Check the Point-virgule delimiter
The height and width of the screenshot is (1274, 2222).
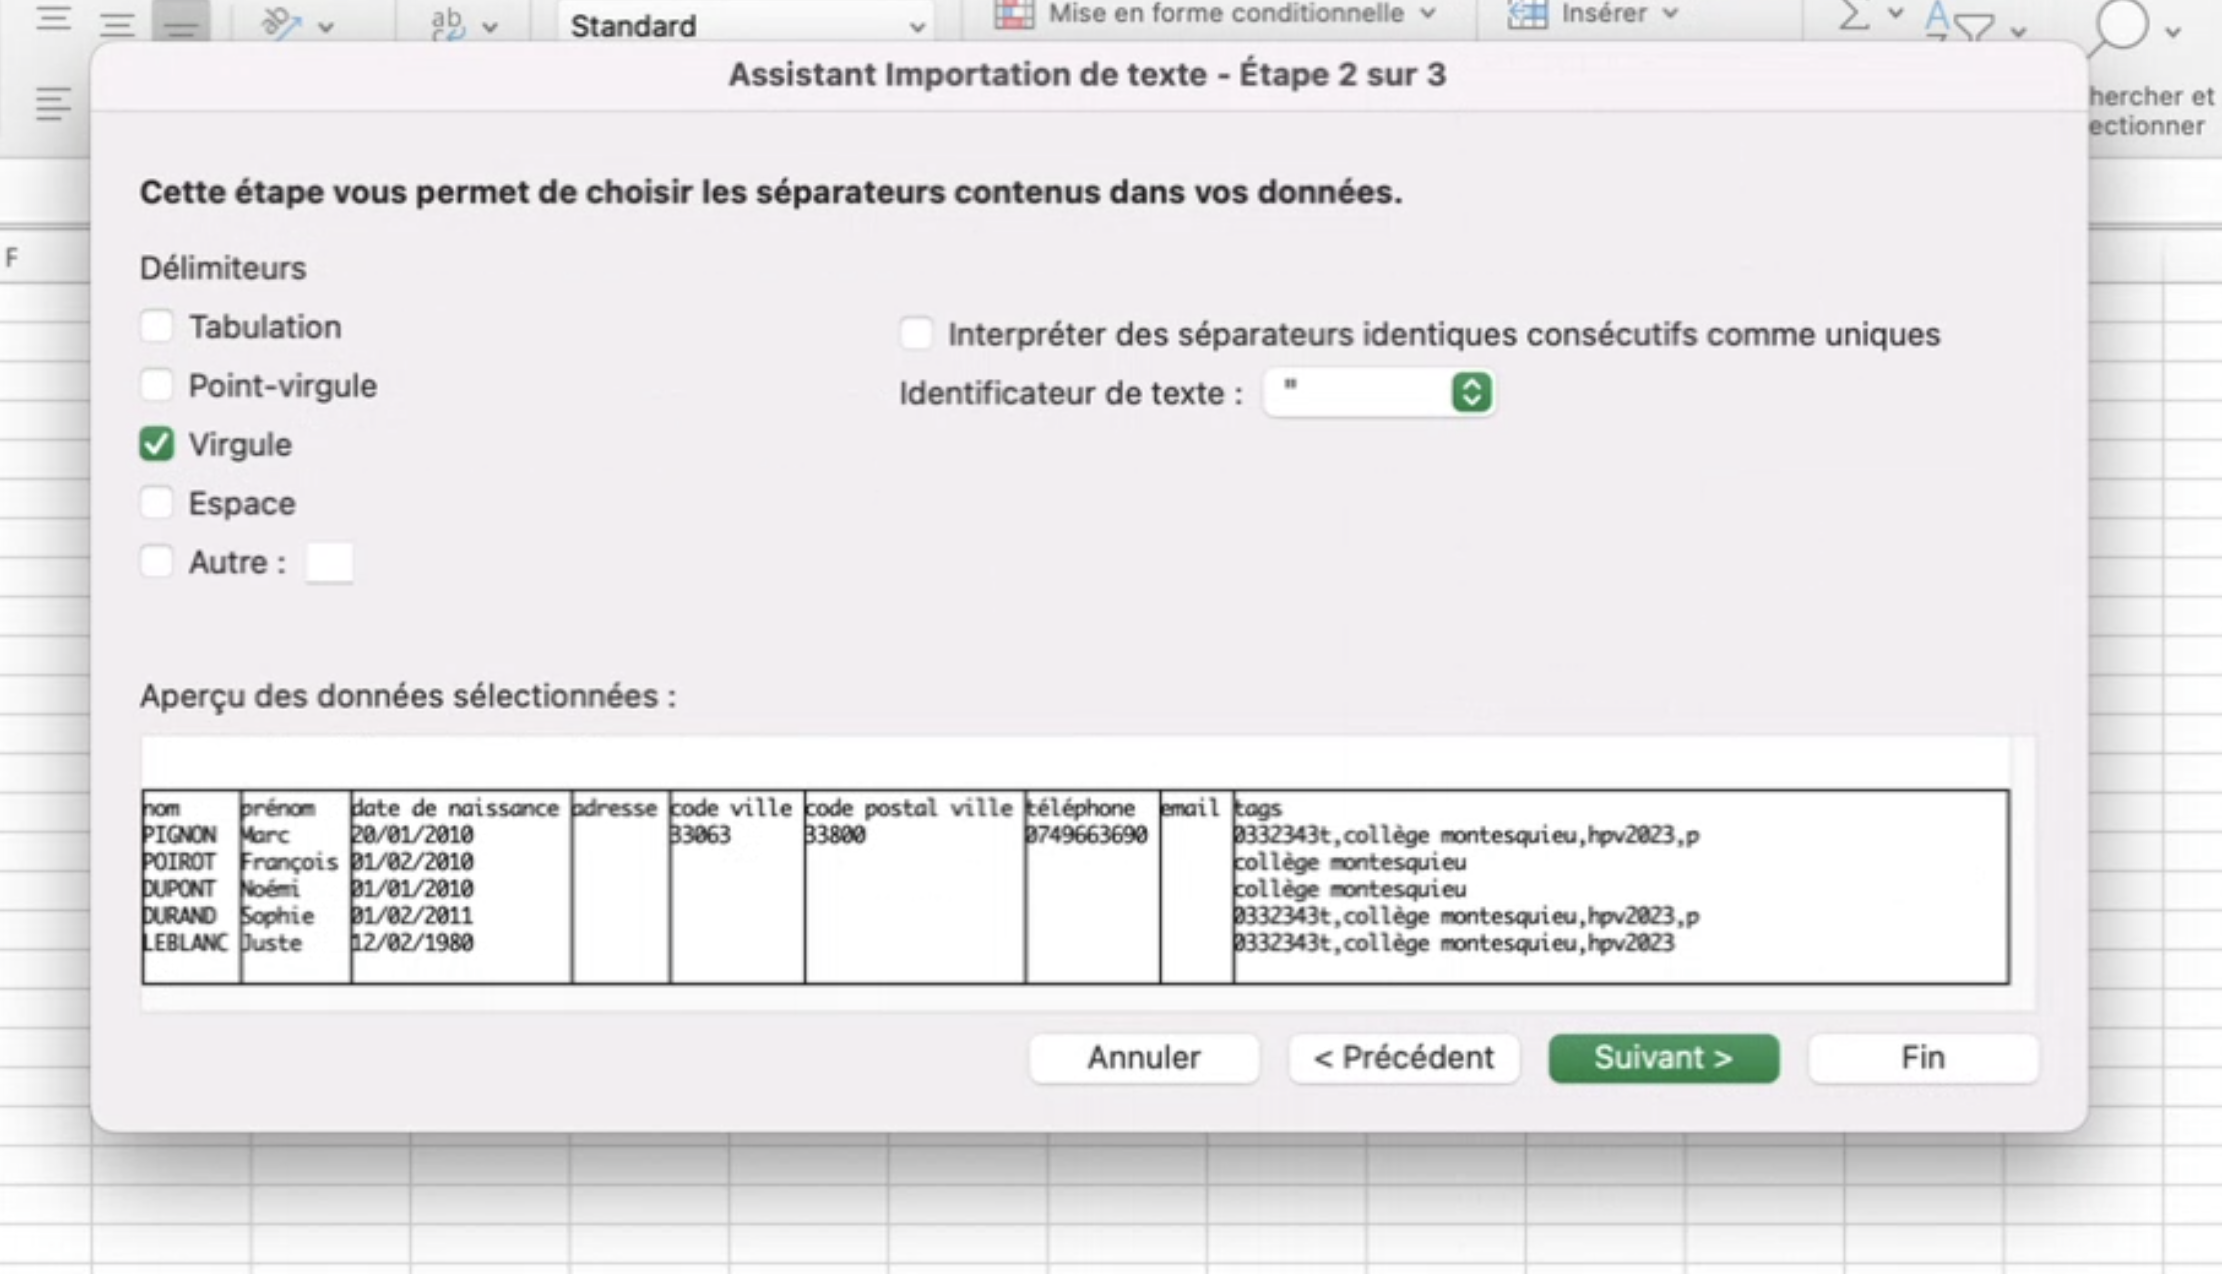coord(156,385)
